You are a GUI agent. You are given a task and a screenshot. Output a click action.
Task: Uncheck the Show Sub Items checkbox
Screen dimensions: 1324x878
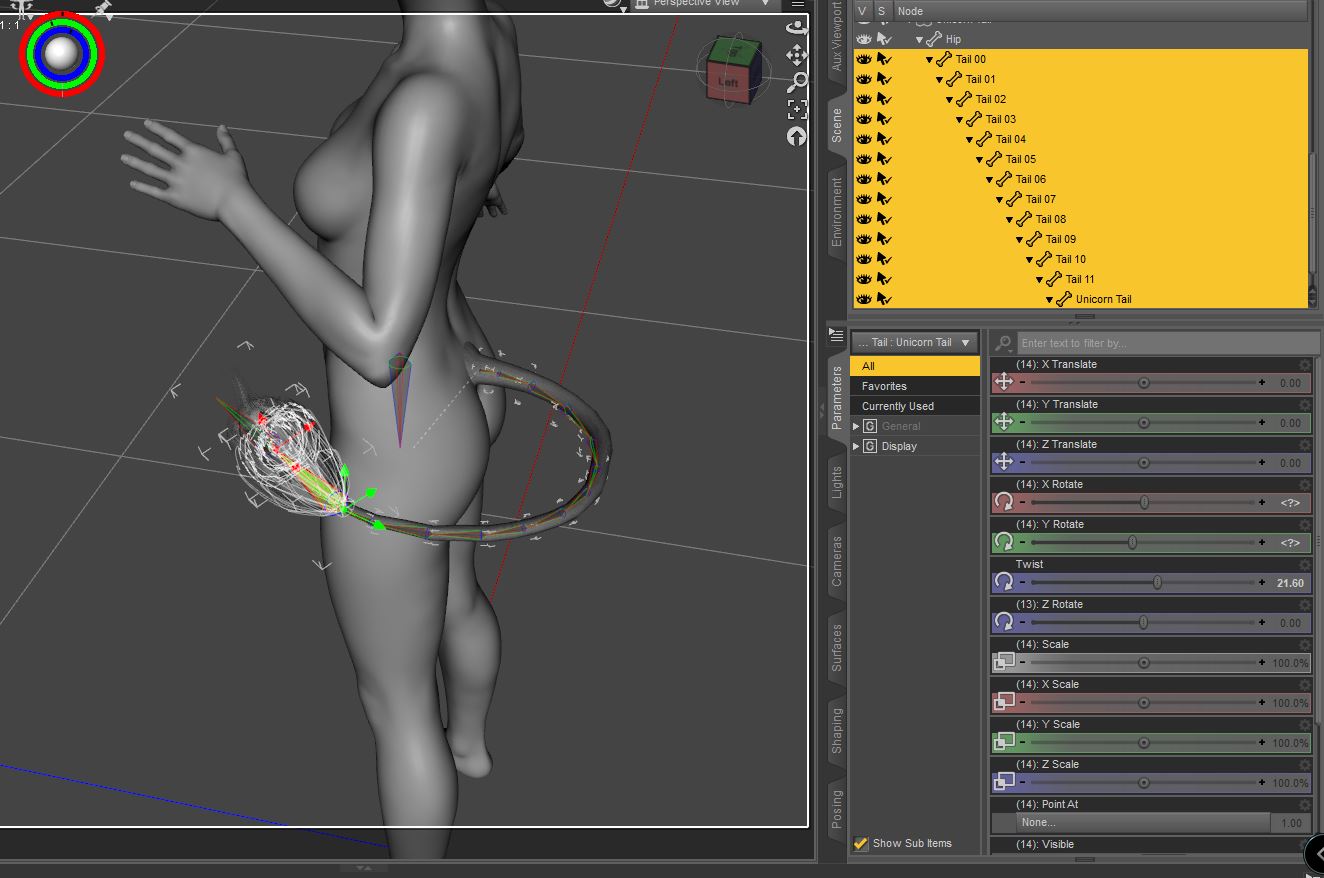(x=860, y=843)
